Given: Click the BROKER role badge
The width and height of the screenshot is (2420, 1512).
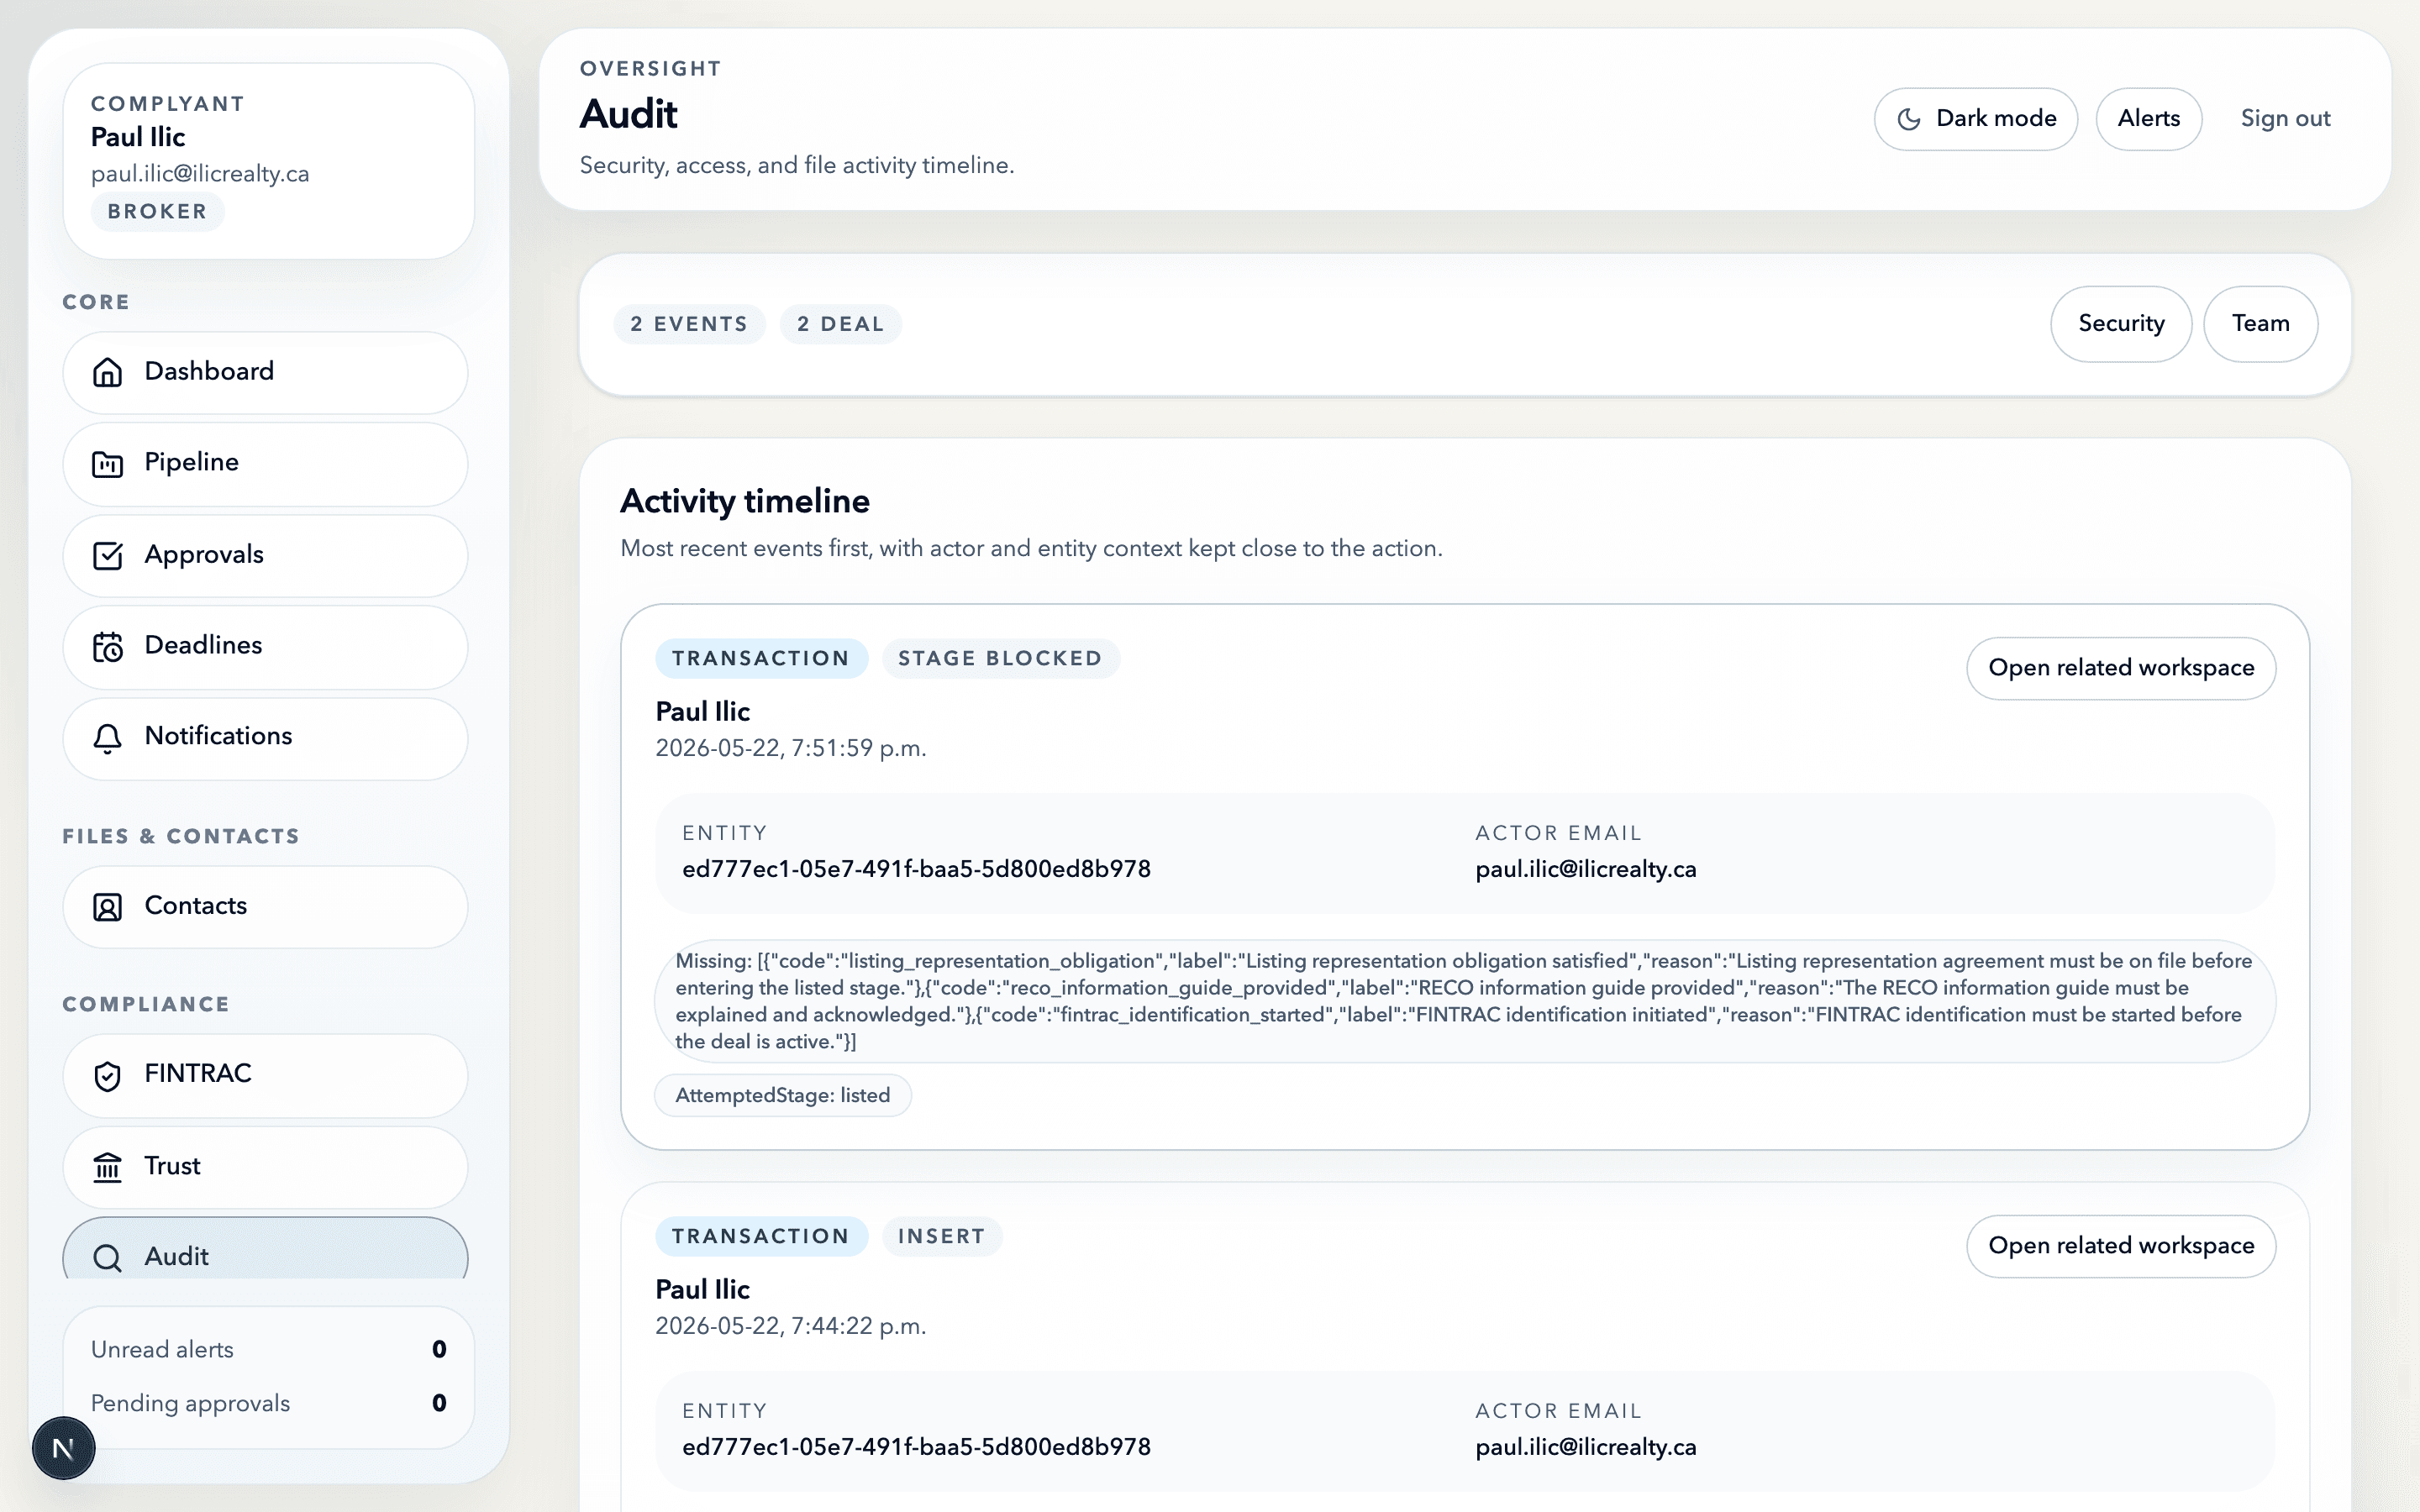Looking at the screenshot, I should pyautogui.click(x=157, y=212).
